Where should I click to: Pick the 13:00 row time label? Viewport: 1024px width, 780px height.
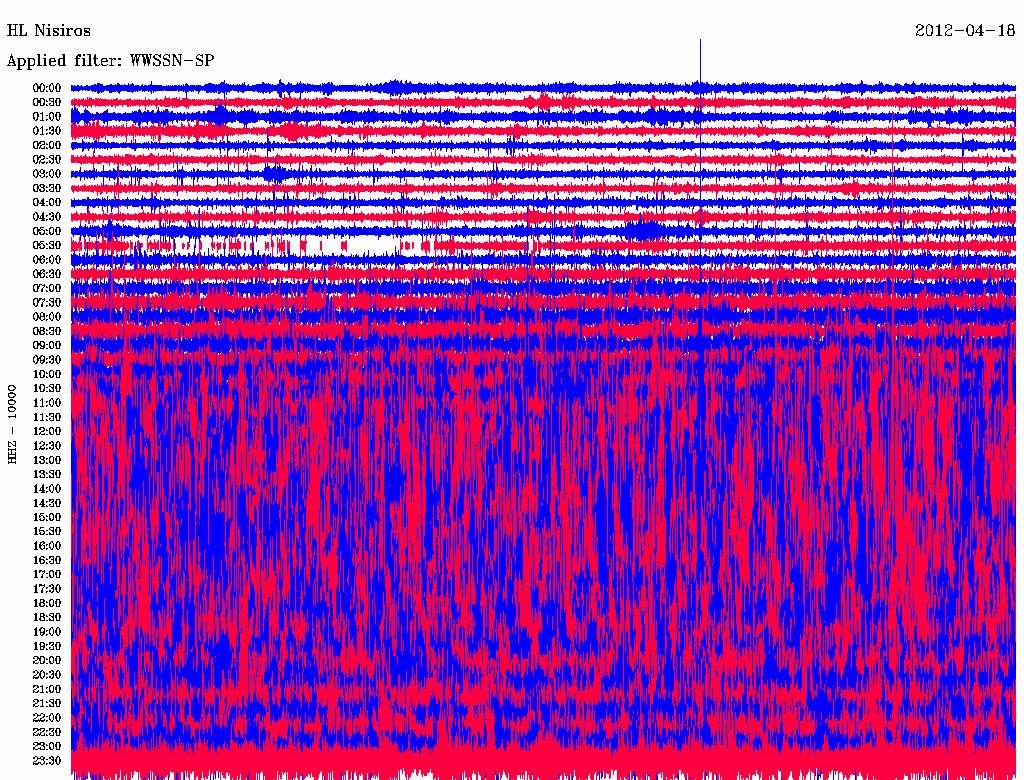pos(46,460)
